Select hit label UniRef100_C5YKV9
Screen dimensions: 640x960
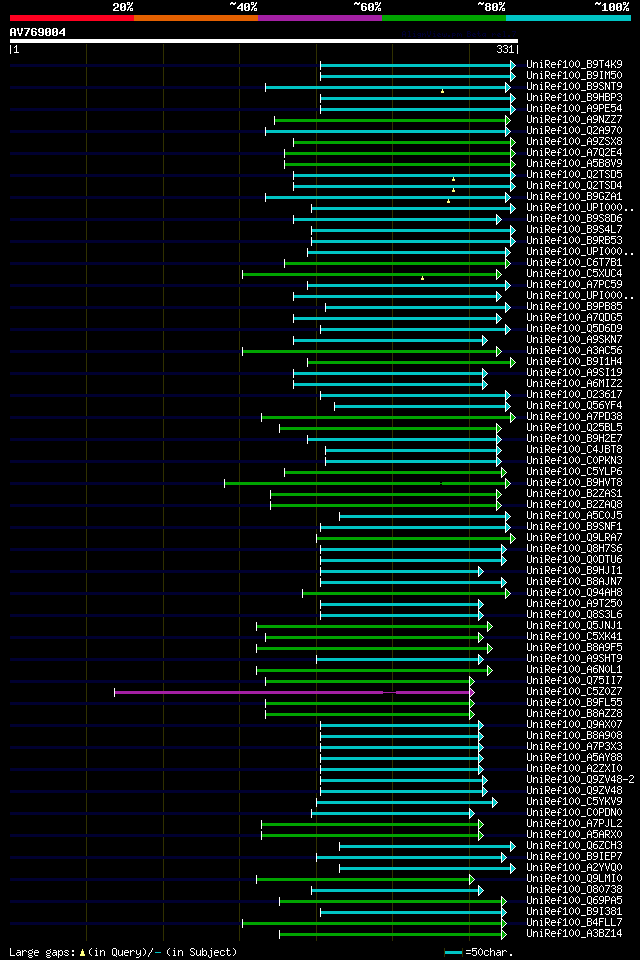(x=574, y=803)
